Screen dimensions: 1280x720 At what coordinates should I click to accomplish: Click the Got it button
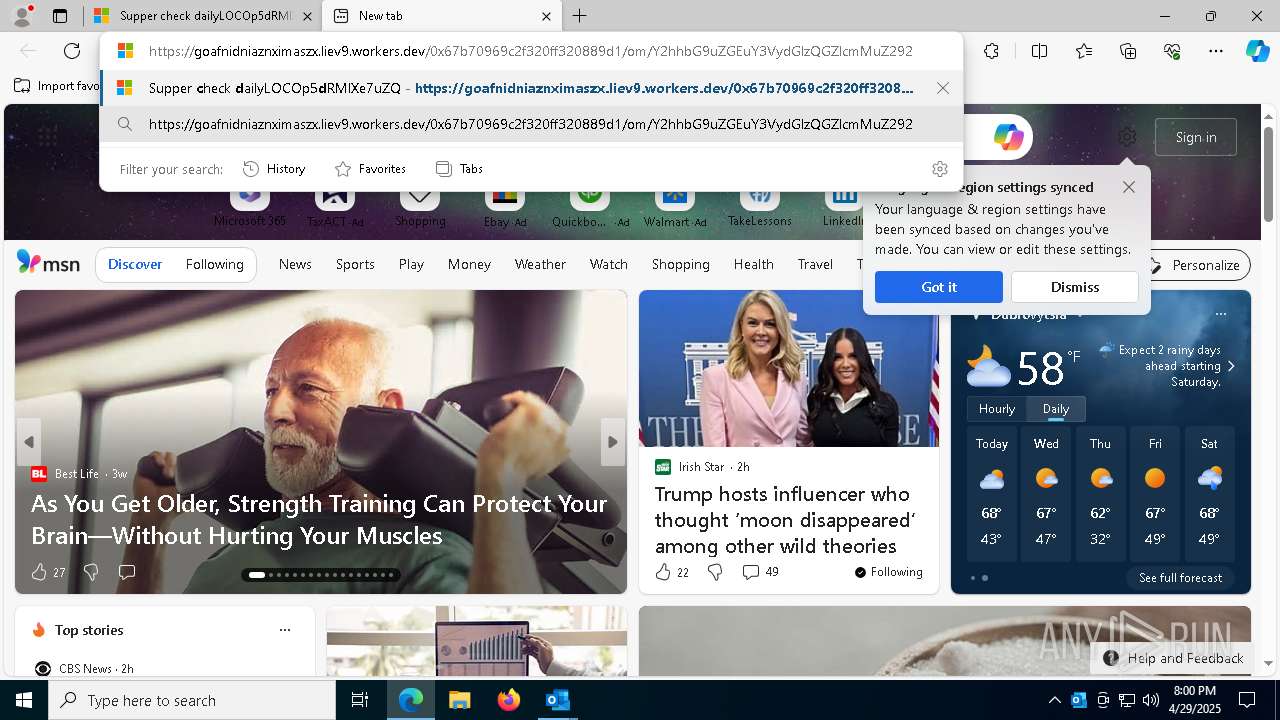tap(939, 287)
